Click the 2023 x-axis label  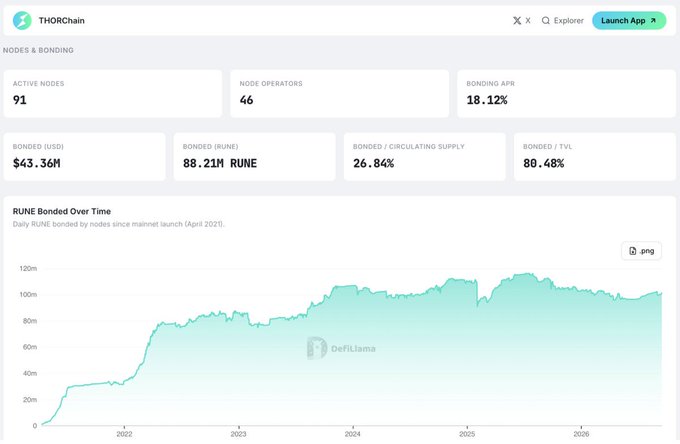click(239, 434)
